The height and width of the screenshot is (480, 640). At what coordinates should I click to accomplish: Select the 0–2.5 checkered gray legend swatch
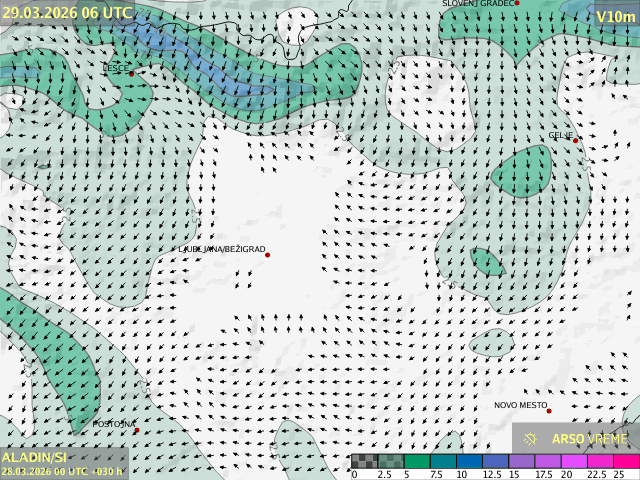pyautogui.click(x=364, y=462)
